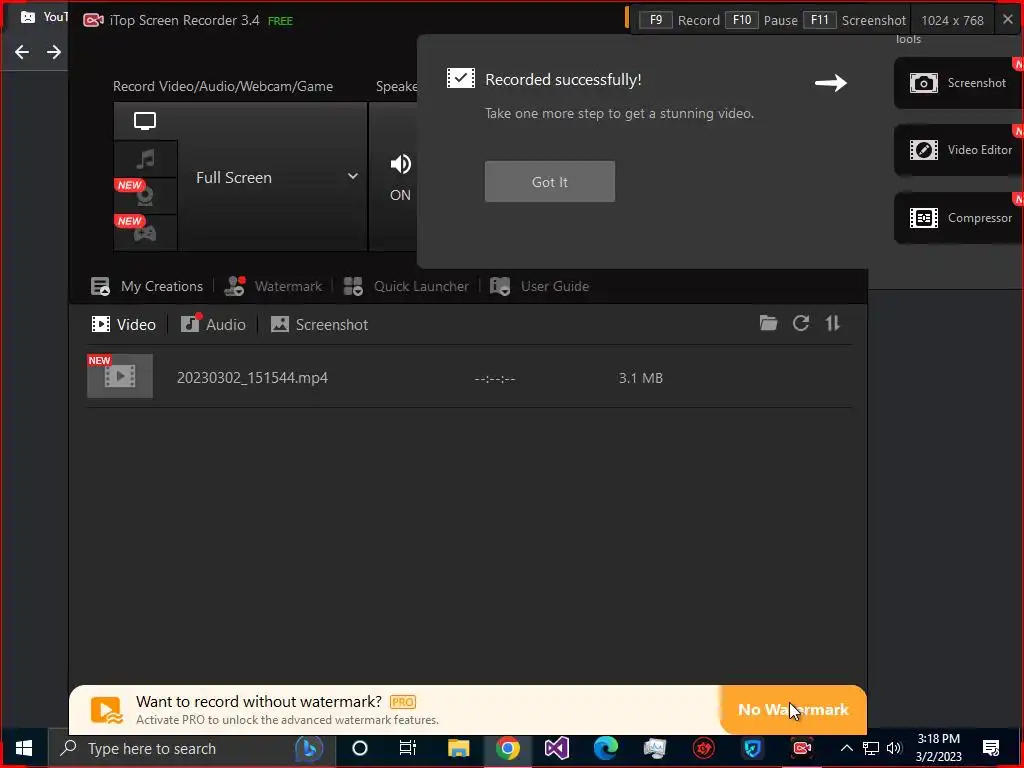Select the screen recording monitor icon
Viewport: 1024px width, 768px height.
coord(145,121)
